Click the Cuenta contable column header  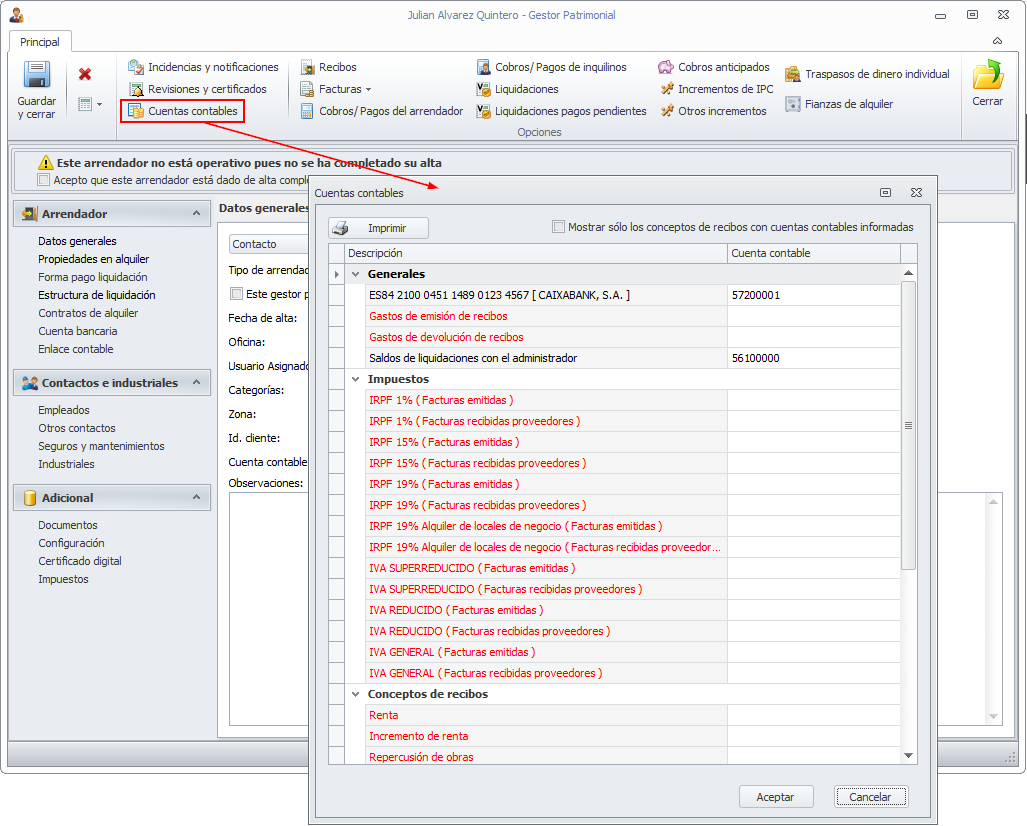pos(814,253)
